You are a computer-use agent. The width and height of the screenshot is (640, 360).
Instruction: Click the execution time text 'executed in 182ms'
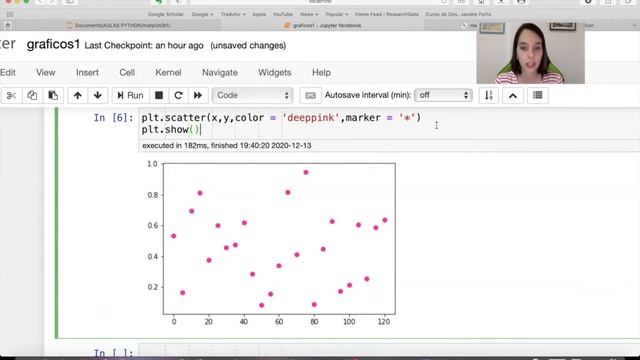[x=175, y=146]
